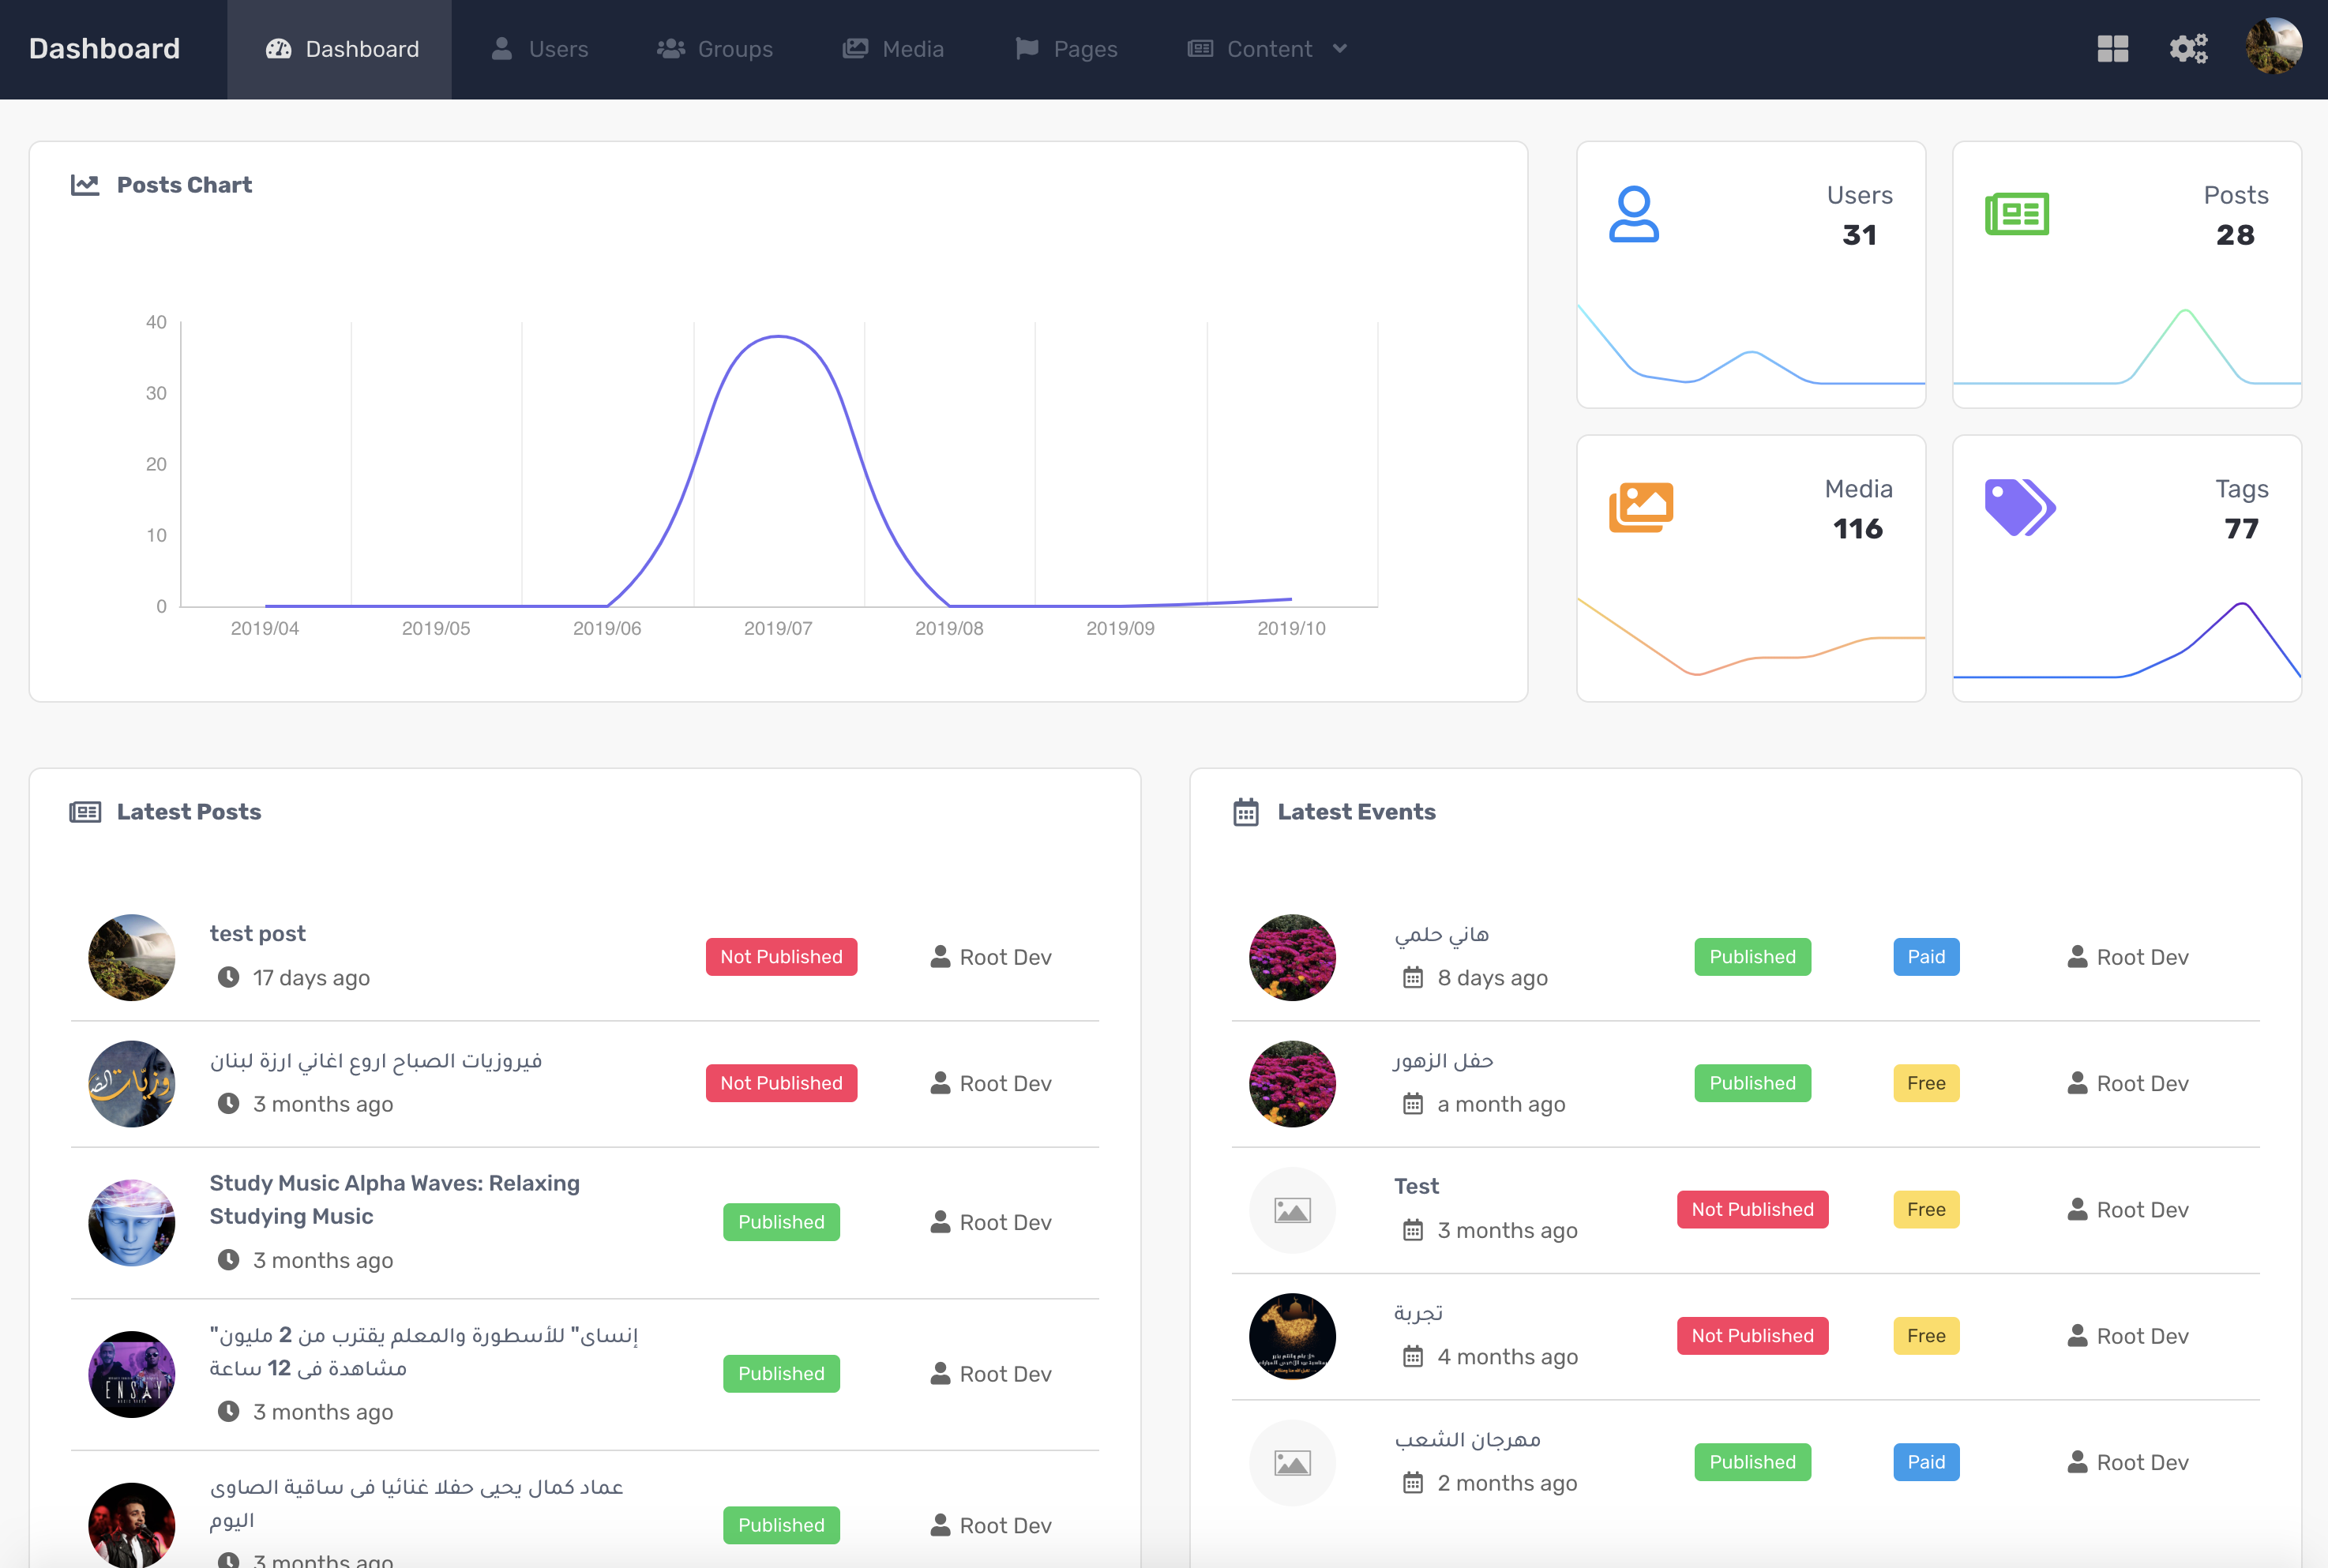Image resolution: width=2328 pixels, height=1568 pixels.
Task: Click Published badge on إنساى post
Action: 782,1374
